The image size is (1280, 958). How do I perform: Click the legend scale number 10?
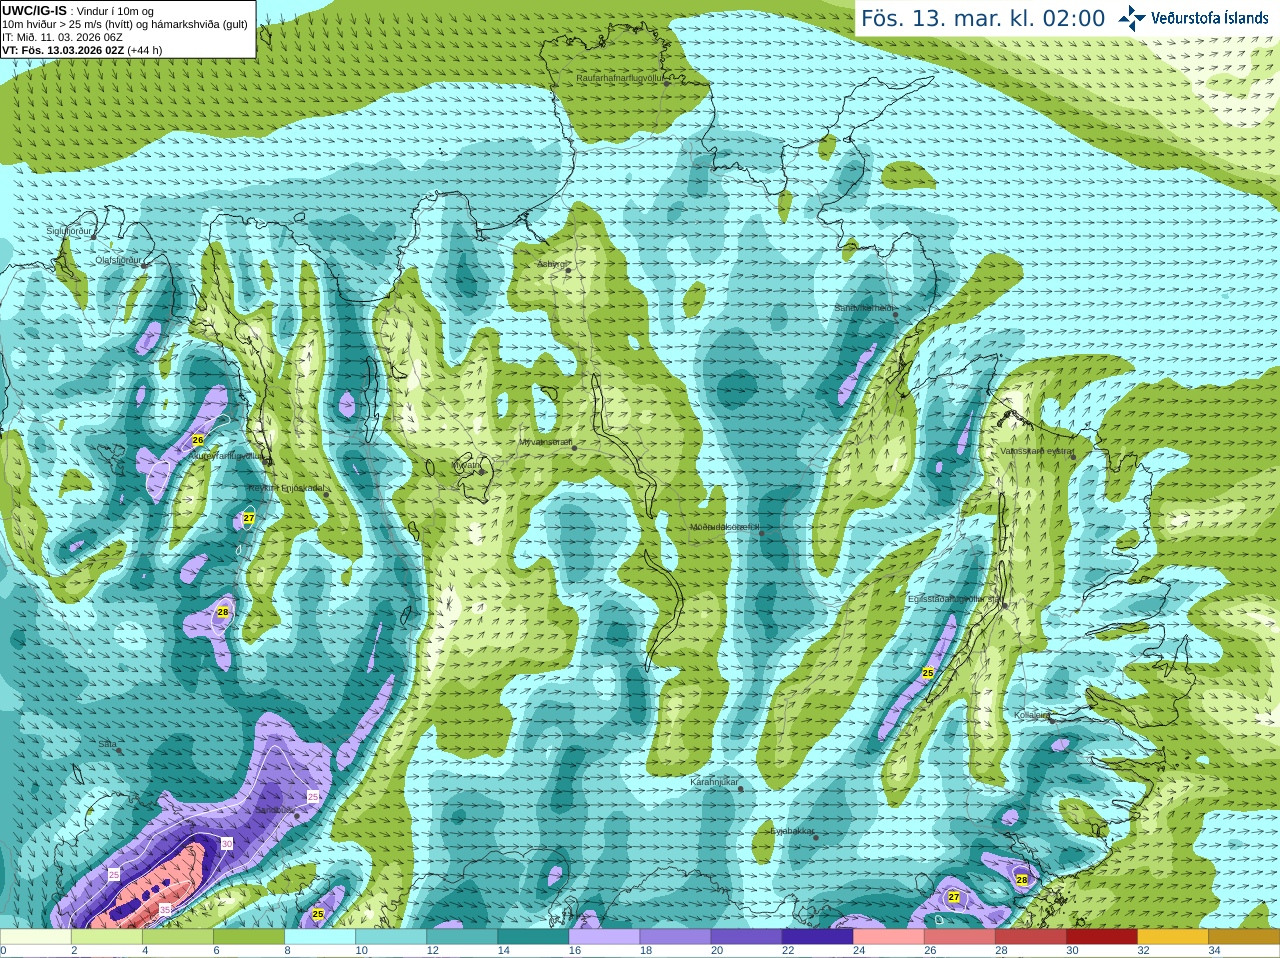coord(361,951)
